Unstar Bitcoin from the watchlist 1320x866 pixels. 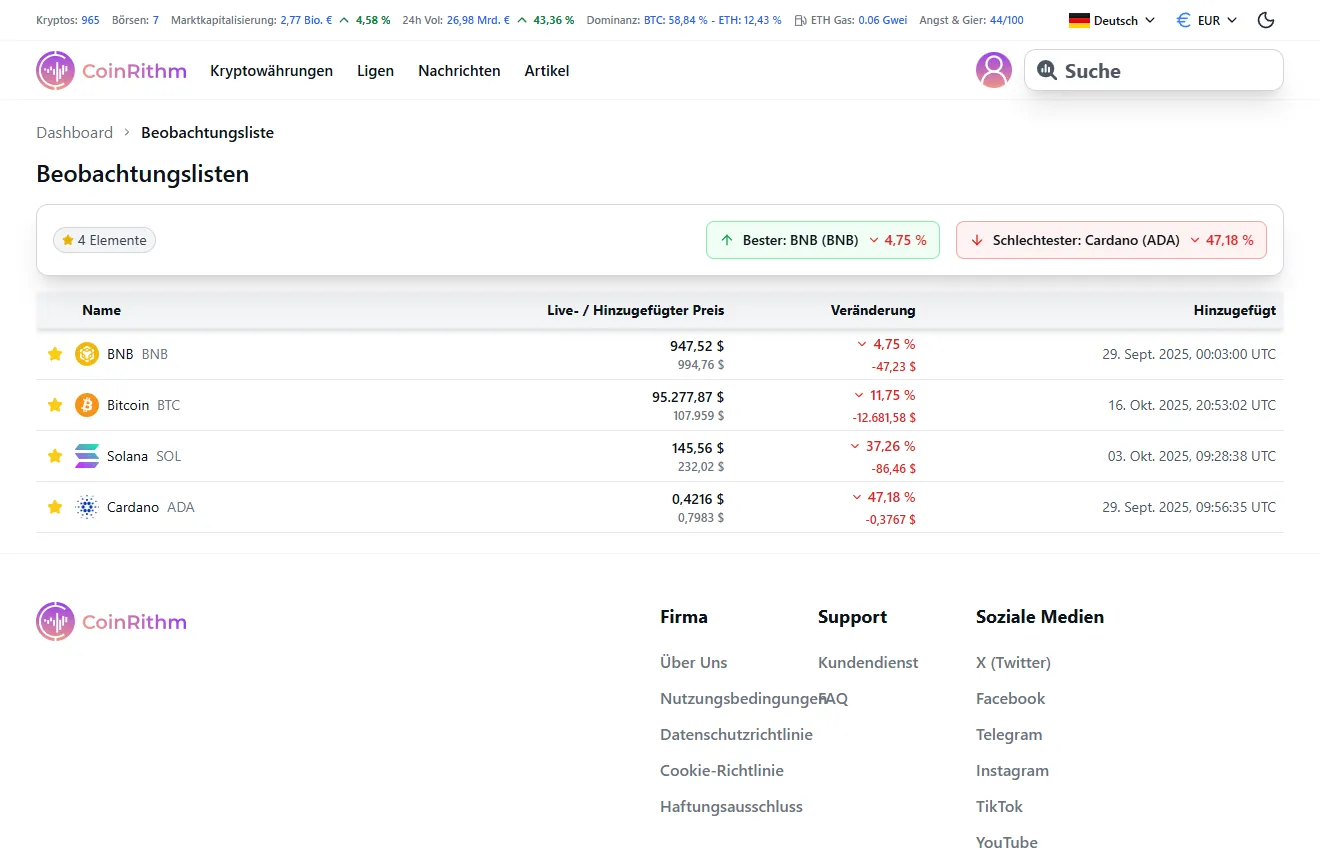pyautogui.click(x=55, y=404)
